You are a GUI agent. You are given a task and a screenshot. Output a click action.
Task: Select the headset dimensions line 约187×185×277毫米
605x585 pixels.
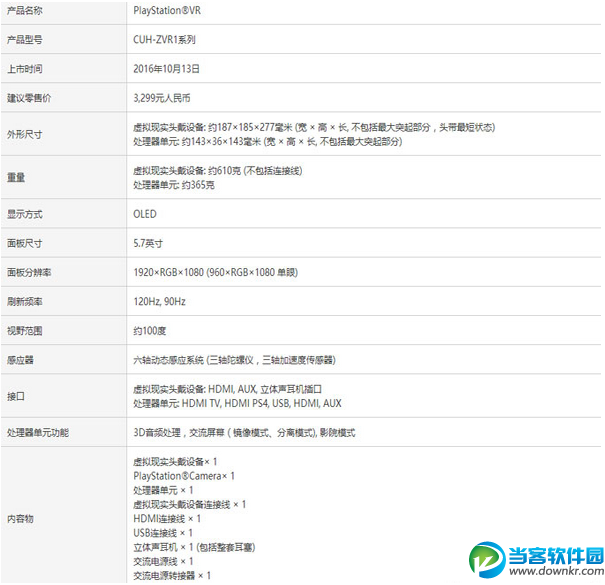click(x=314, y=127)
